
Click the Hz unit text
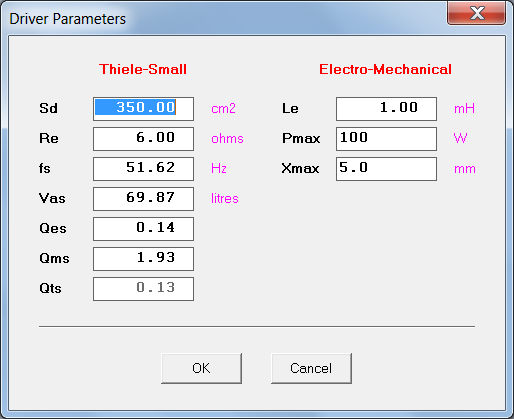pyautogui.click(x=219, y=168)
